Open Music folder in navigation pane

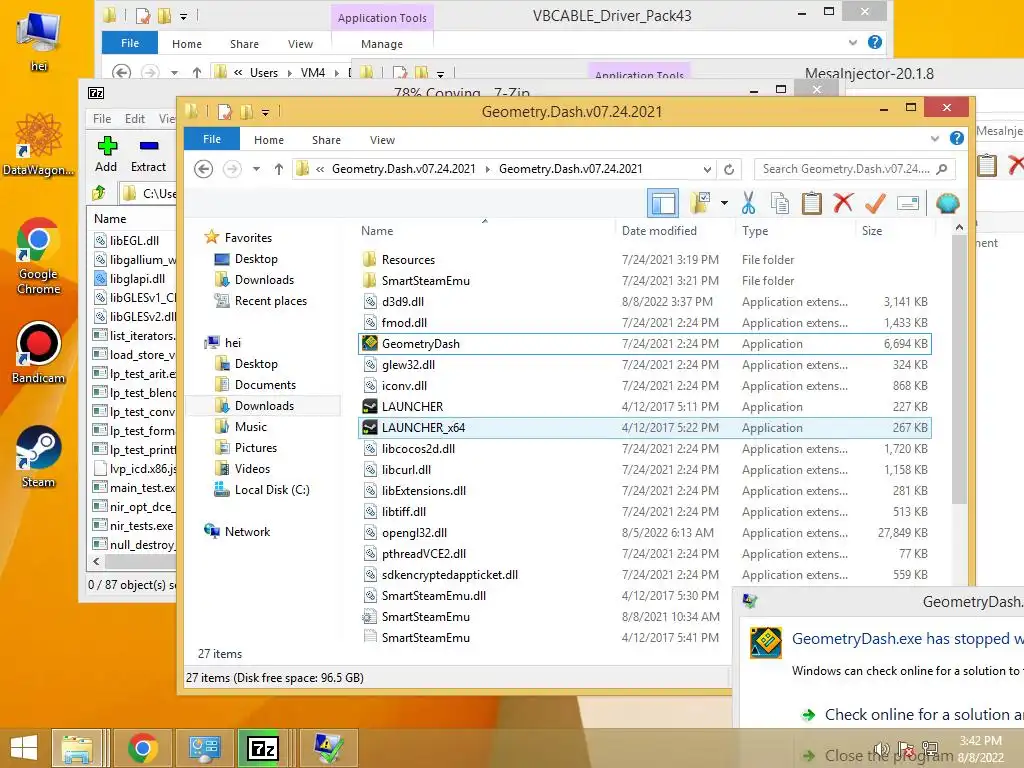click(251, 426)
